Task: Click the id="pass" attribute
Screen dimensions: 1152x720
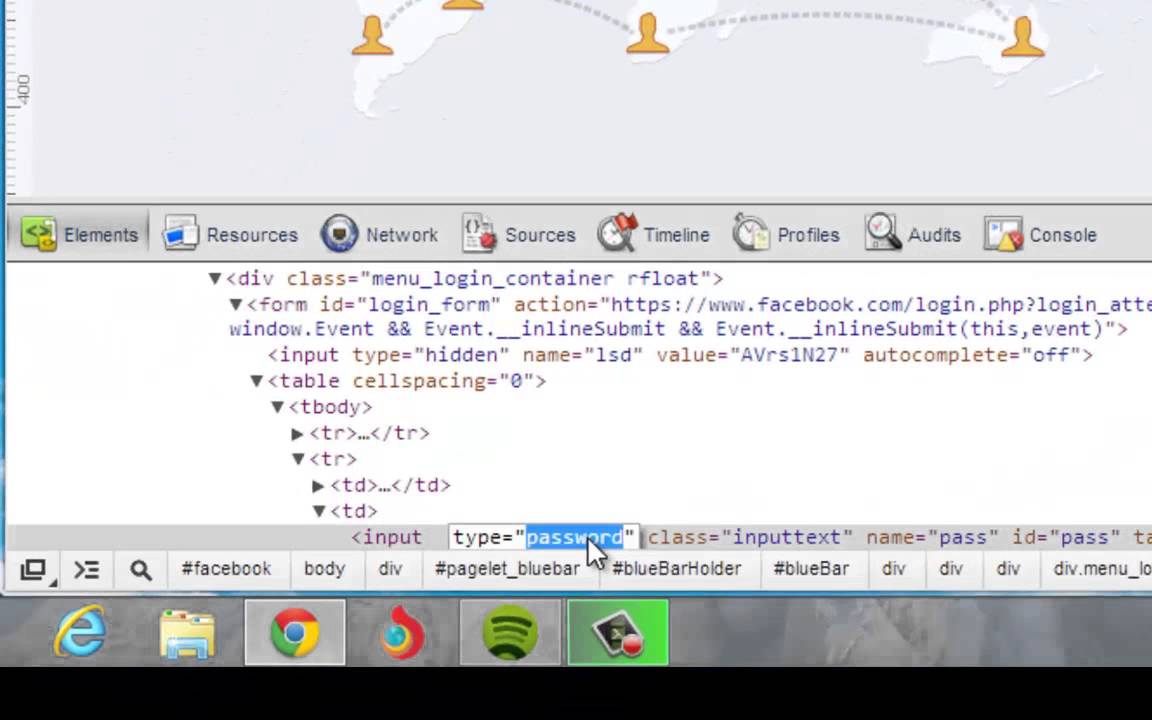Action: point(1066,537)
